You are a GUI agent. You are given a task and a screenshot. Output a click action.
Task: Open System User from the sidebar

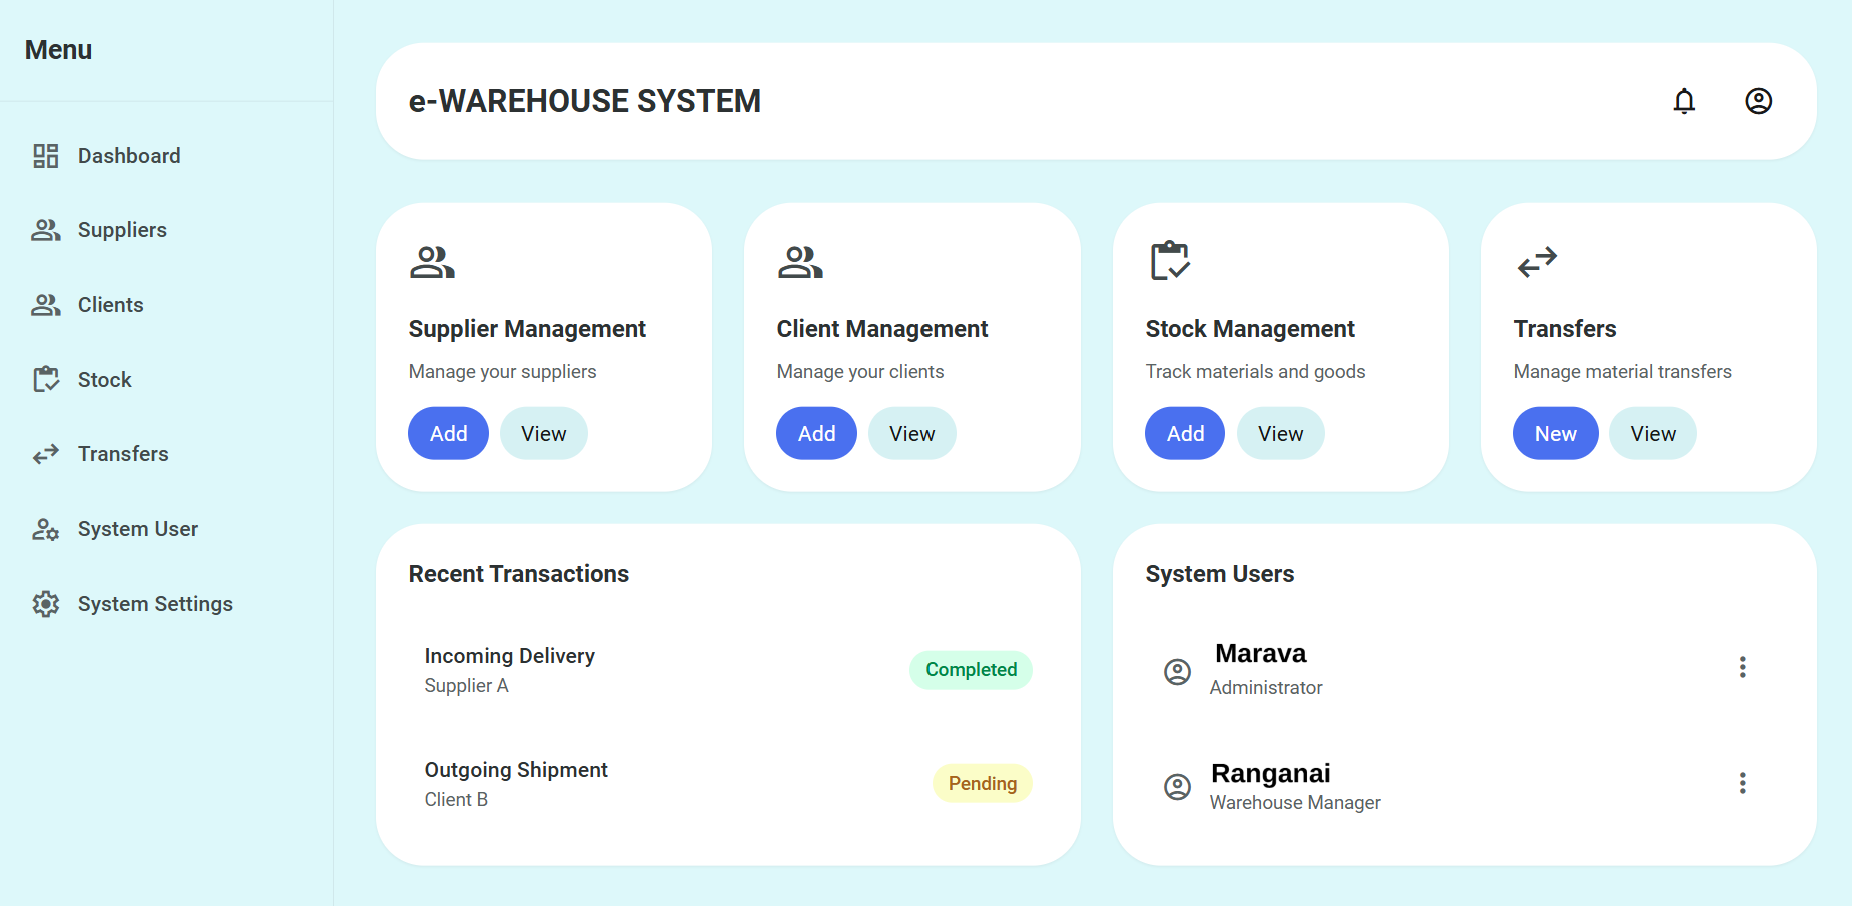tap(137, 528)
